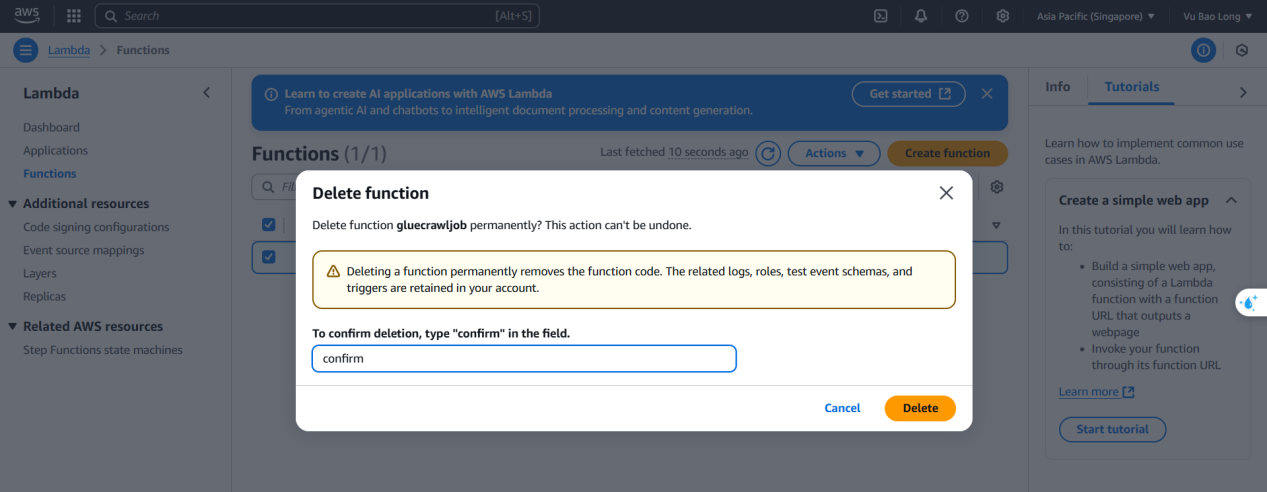Viewport: 1267px width, 492px height.
Task: Expand the help panel right chevron
Action: 1243,92
